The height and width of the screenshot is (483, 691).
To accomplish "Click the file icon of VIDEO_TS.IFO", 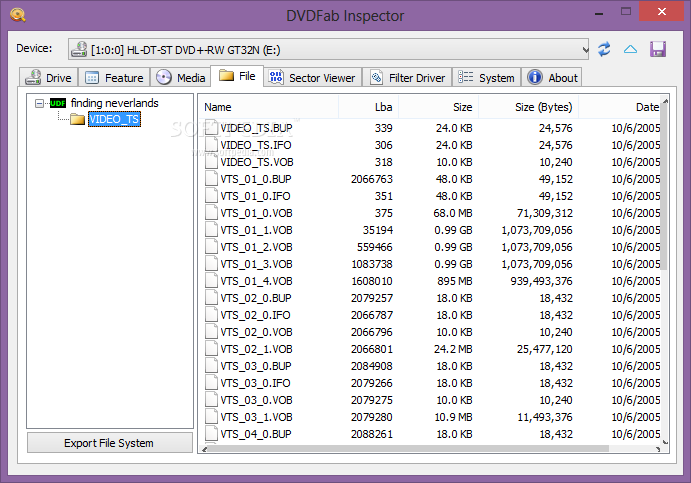I will coord(212,145).
